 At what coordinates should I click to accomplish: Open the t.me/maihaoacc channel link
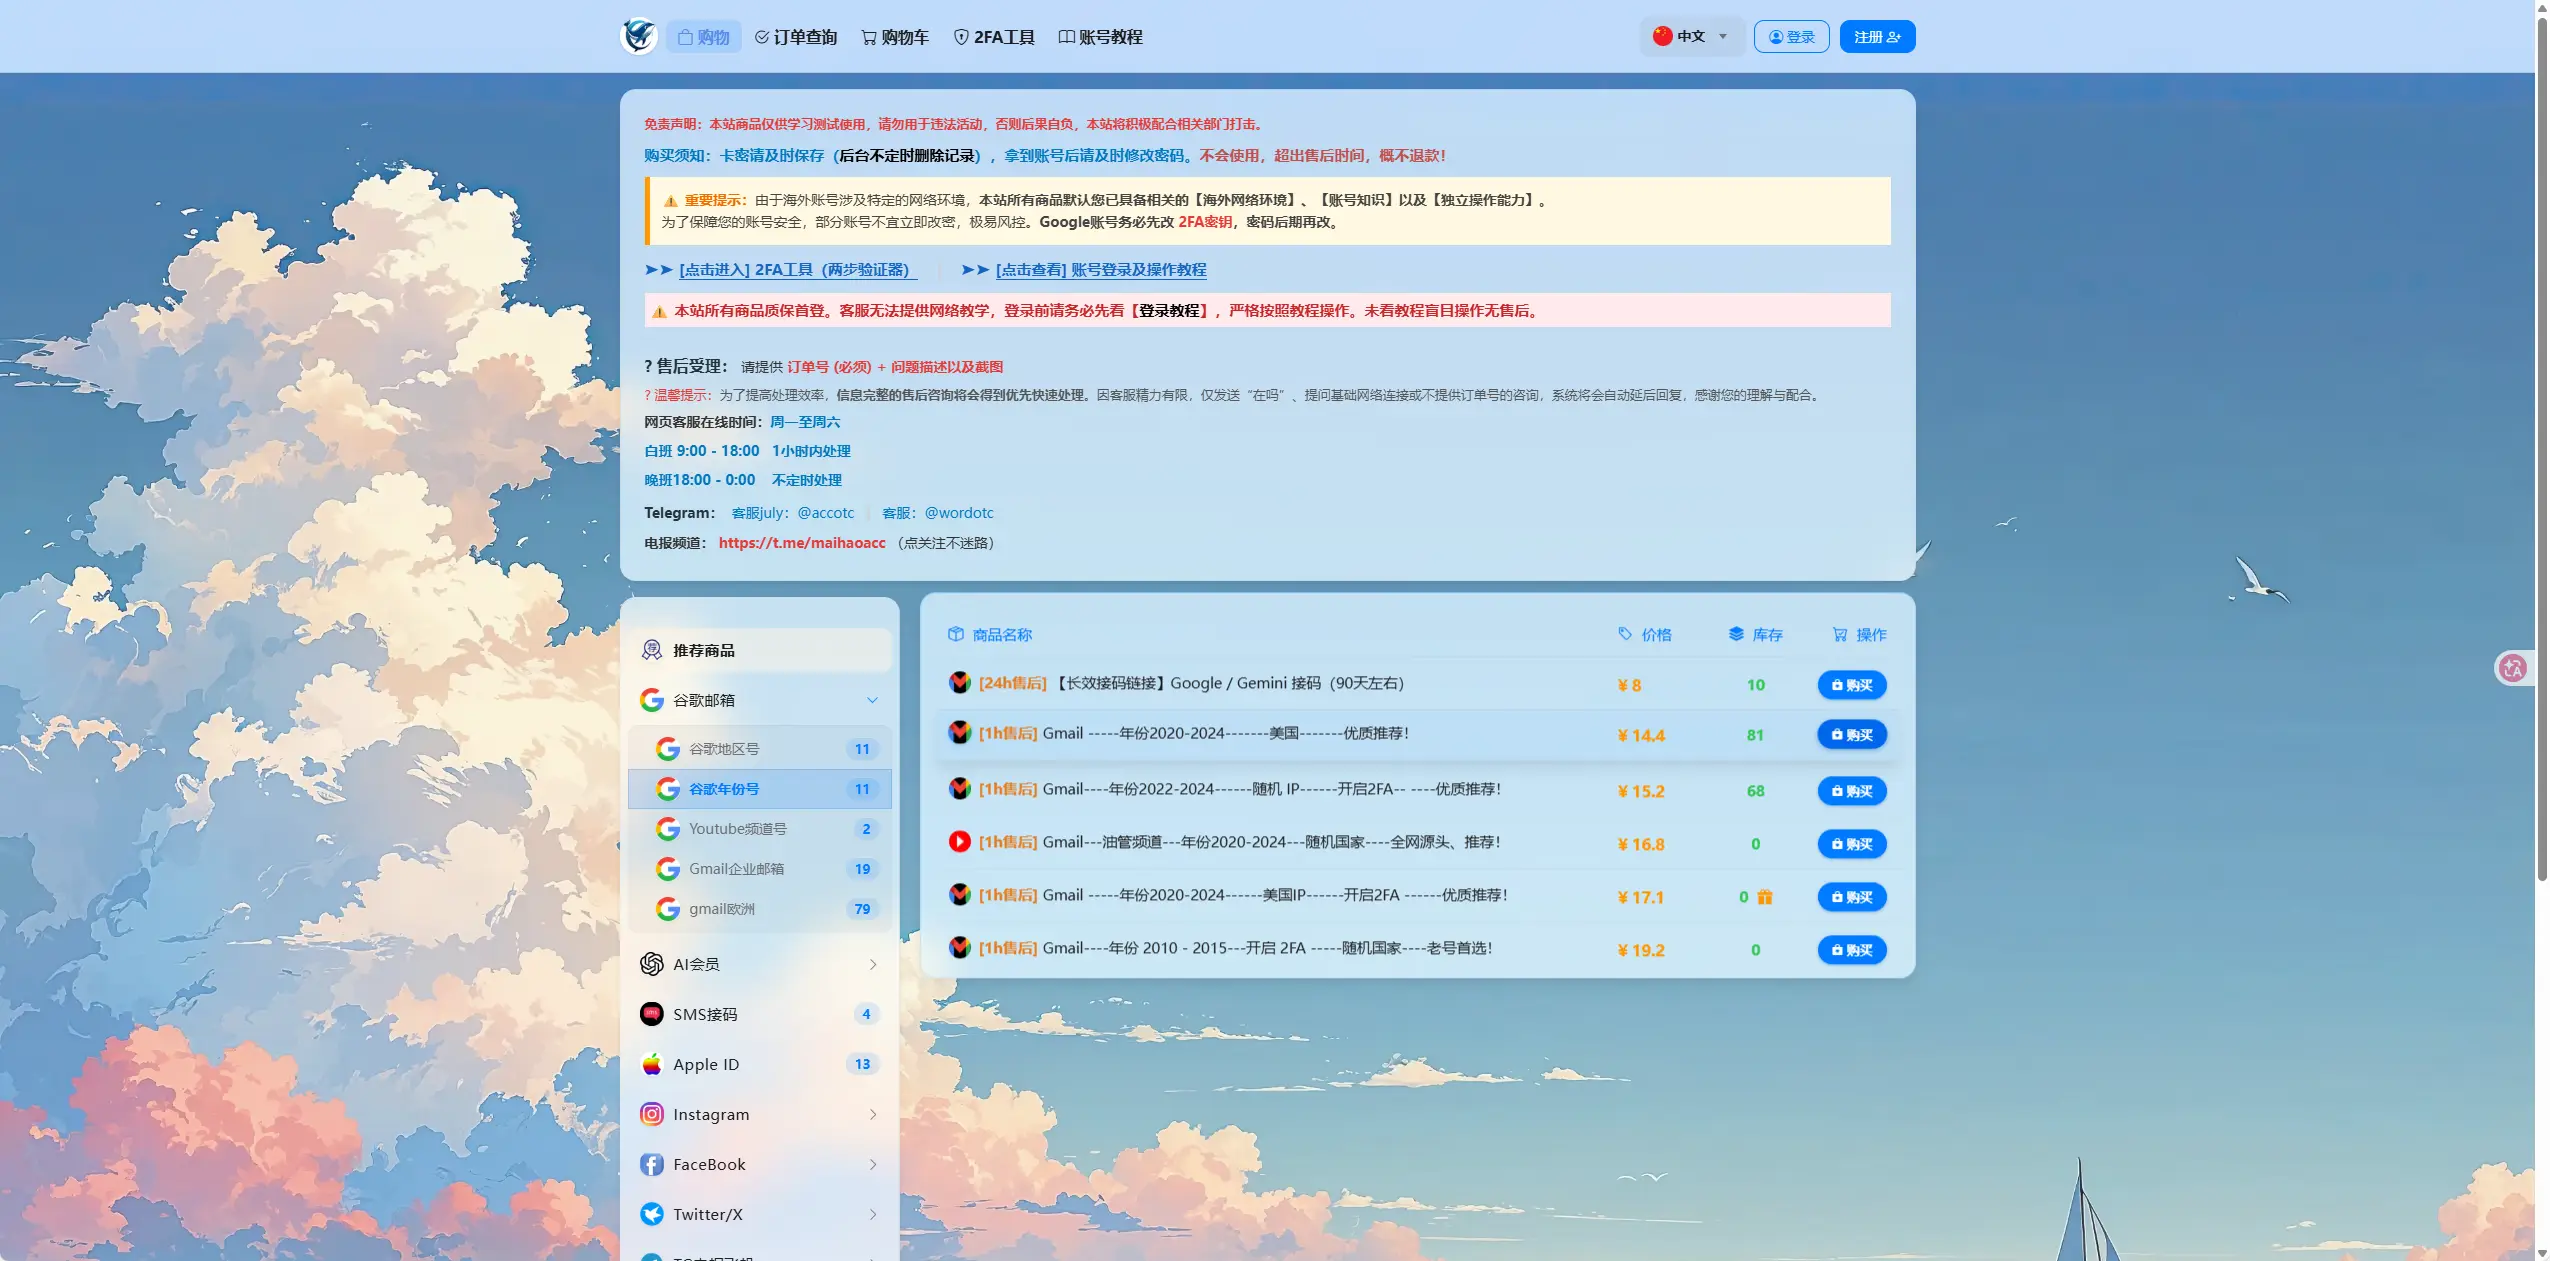[802, 543]
